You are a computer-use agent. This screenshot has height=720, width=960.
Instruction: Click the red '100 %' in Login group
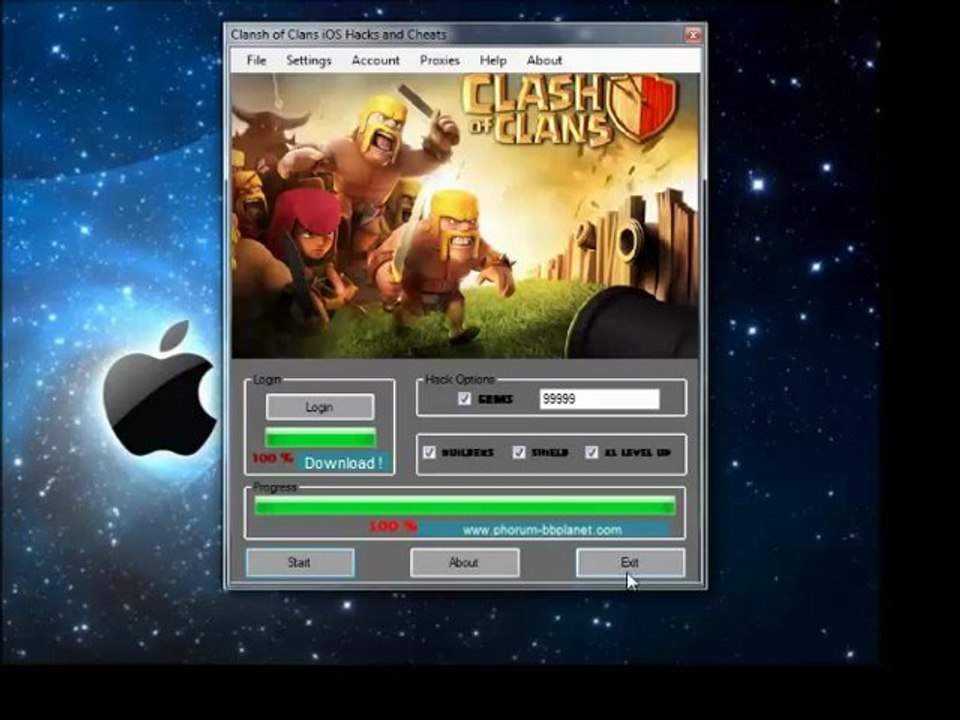[x=272, y=458]
